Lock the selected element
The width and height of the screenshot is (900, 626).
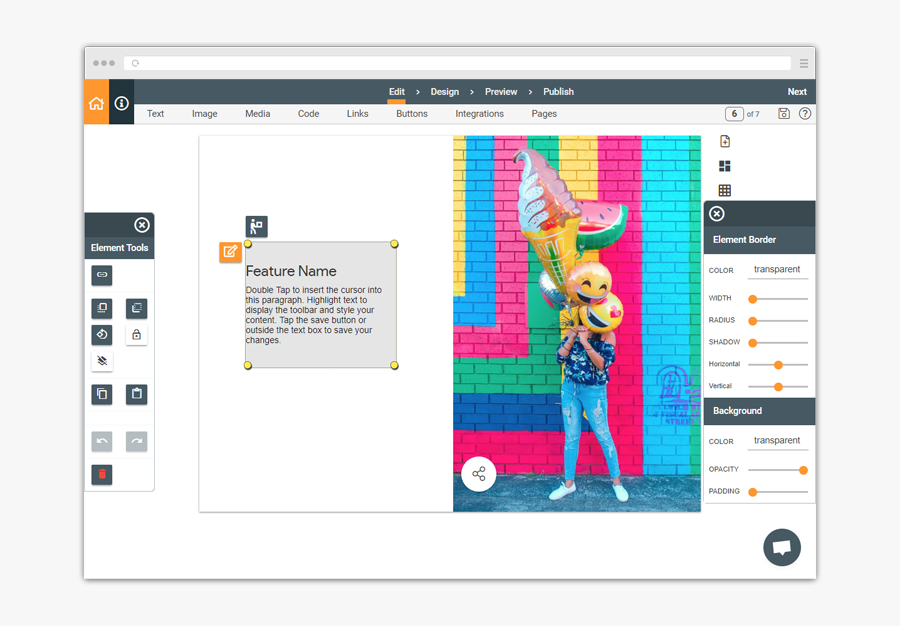click(x=136, y=334)
